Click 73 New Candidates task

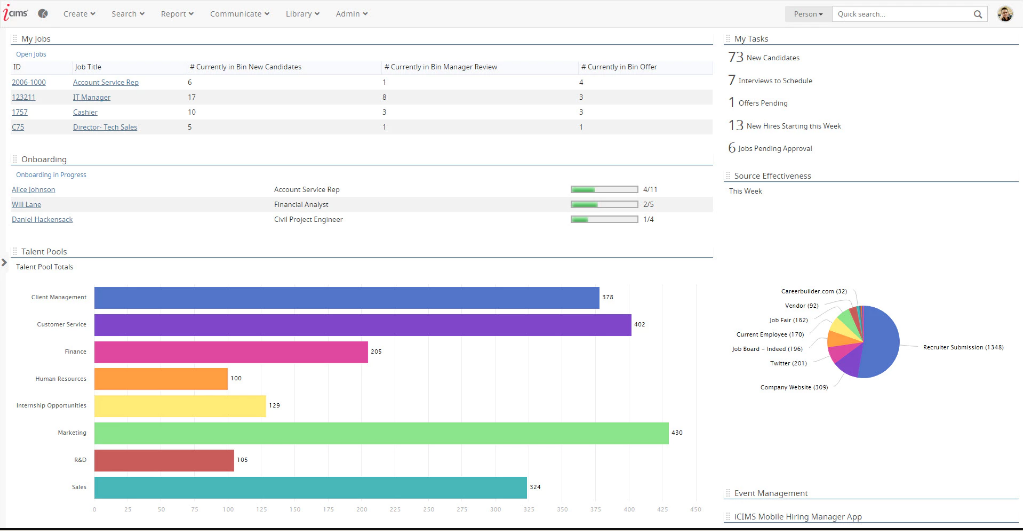(x=765, y=58)
